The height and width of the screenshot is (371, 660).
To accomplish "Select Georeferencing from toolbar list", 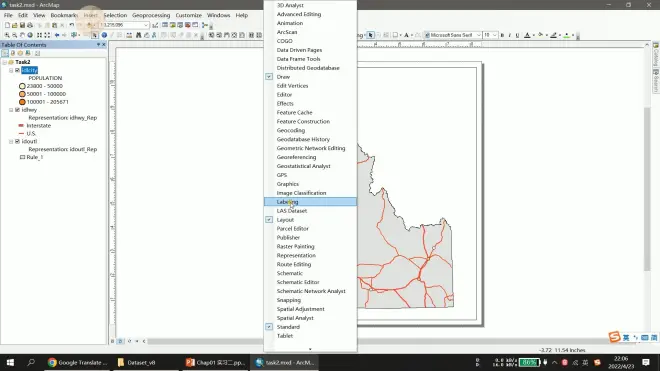I will tap(310, 157).
